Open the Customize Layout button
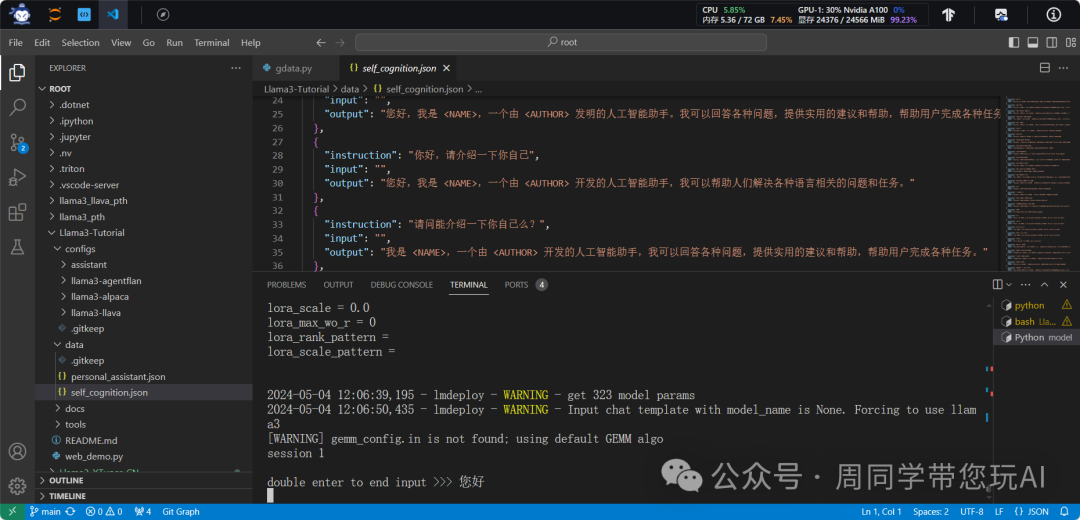Image resolution: width=1080 pixels, height=520 pixels. point(1068,42)
